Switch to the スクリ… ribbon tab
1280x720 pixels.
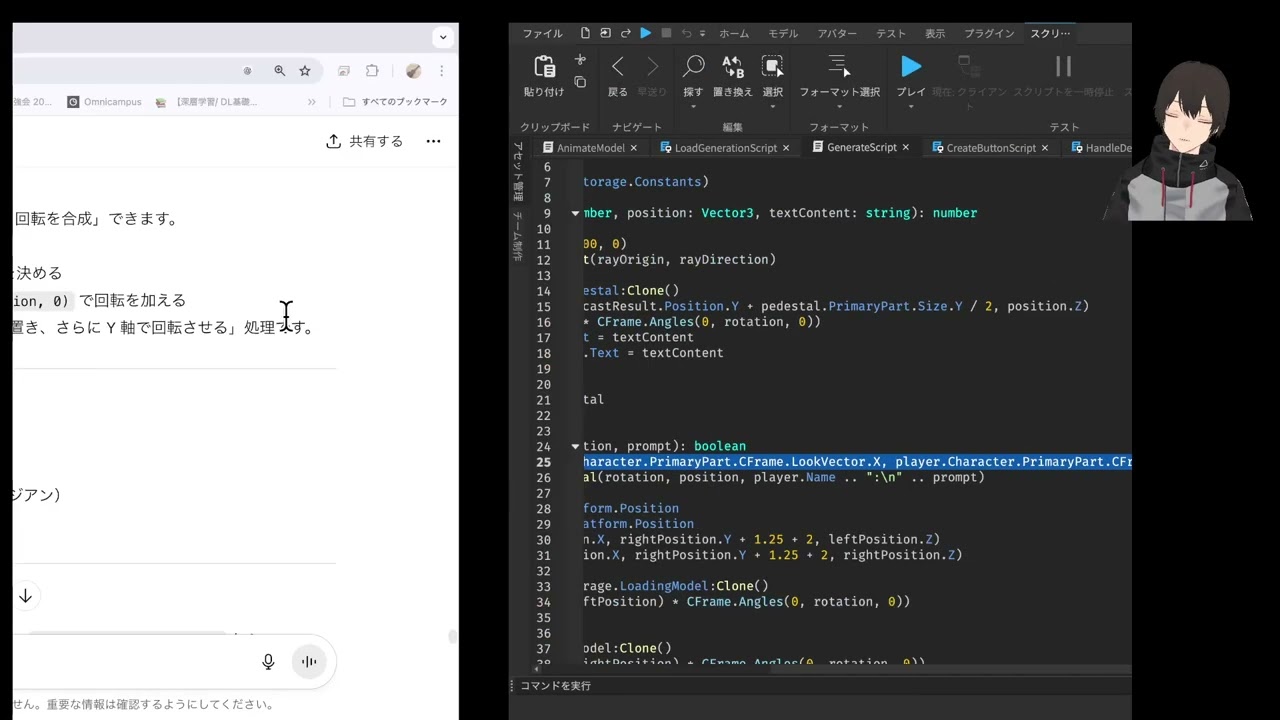coord(1050,33)
